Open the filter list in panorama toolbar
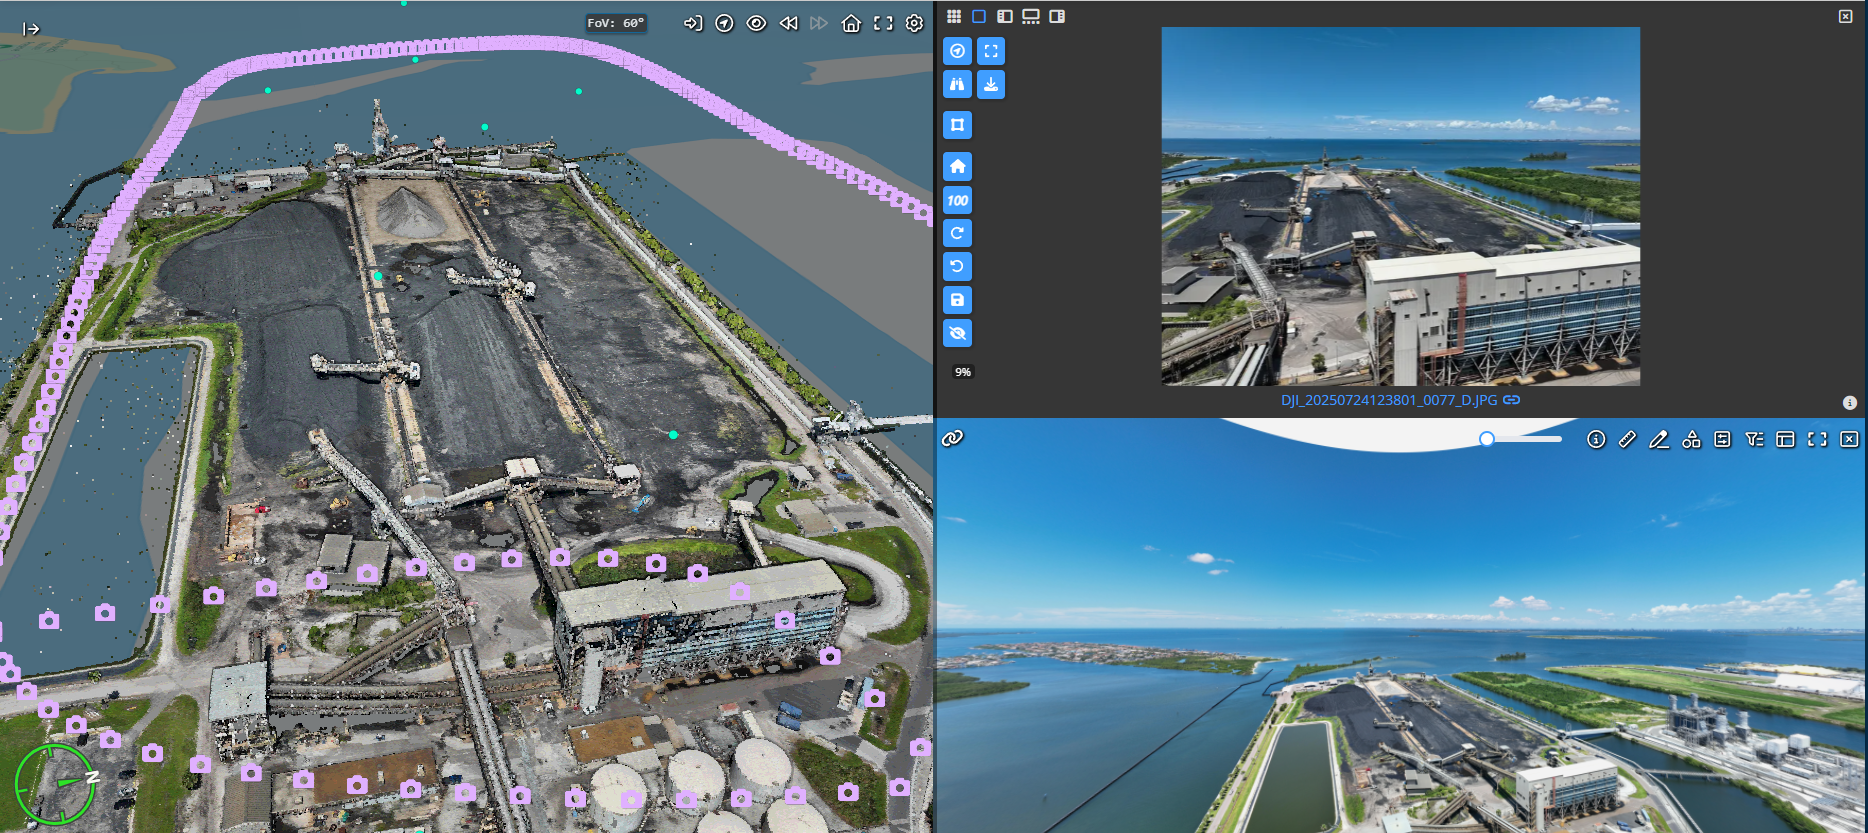1868x833 pixels. 1754,439
